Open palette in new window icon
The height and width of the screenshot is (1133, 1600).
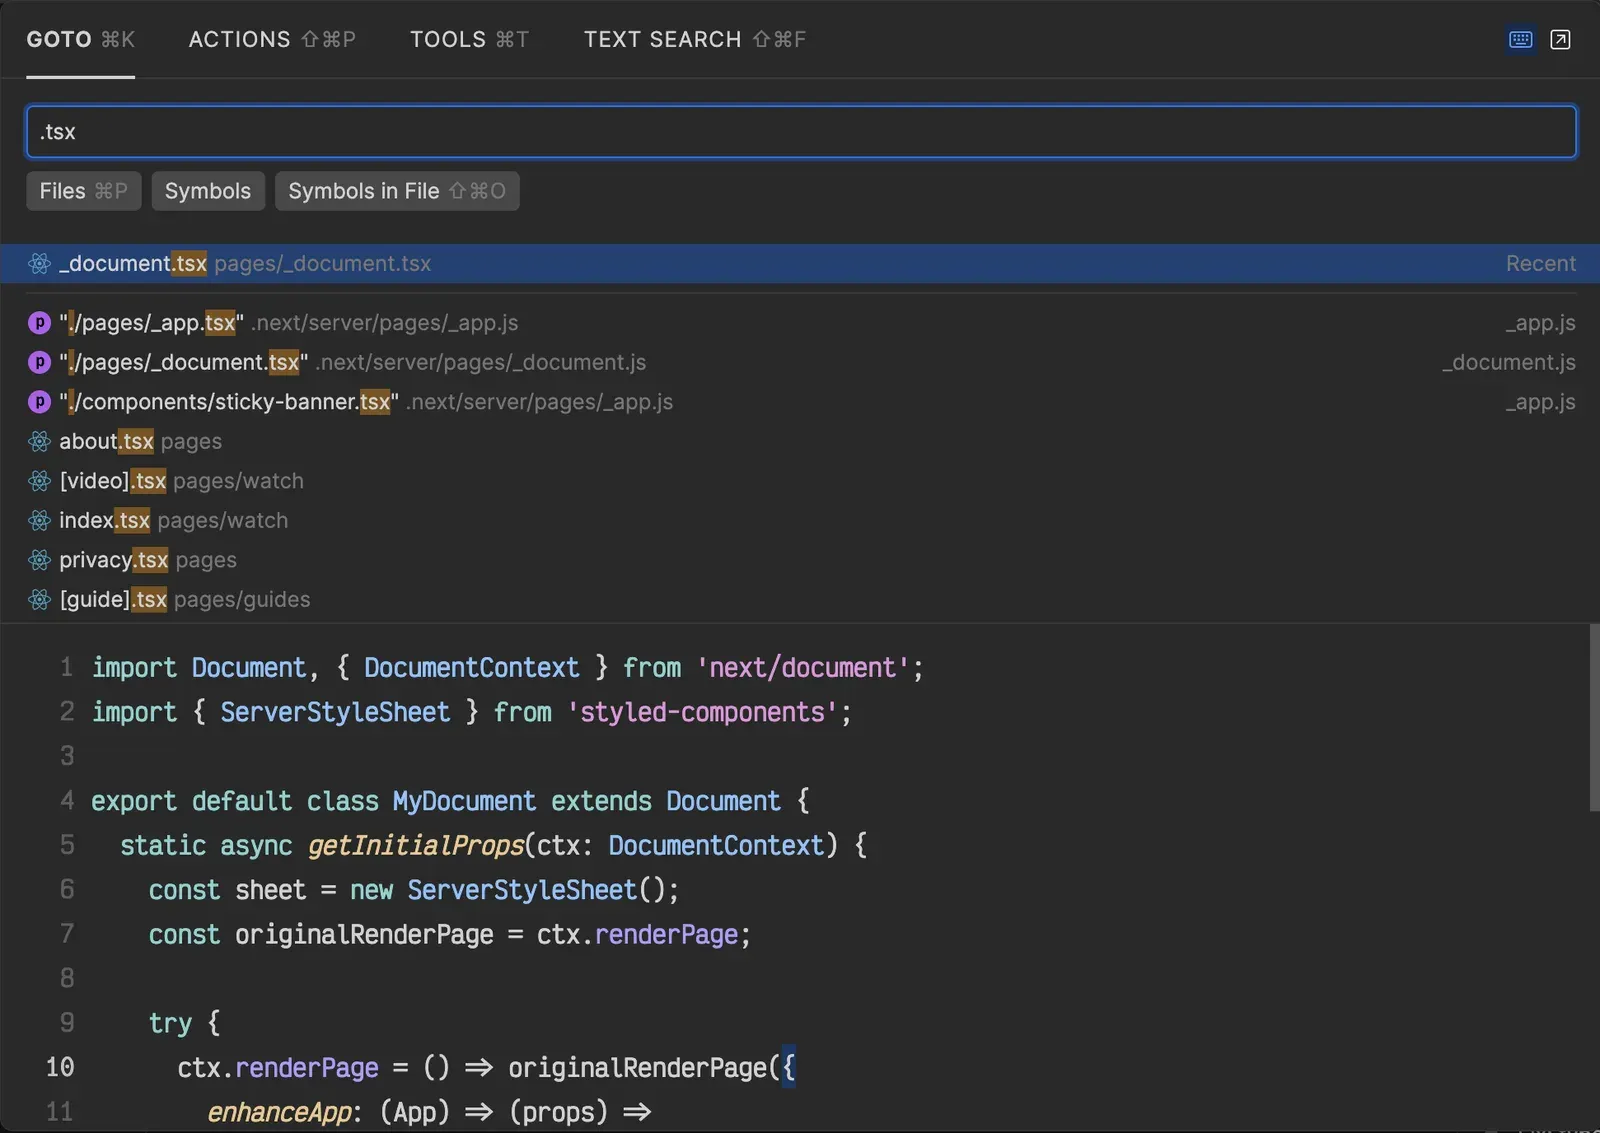[1560, 39]
